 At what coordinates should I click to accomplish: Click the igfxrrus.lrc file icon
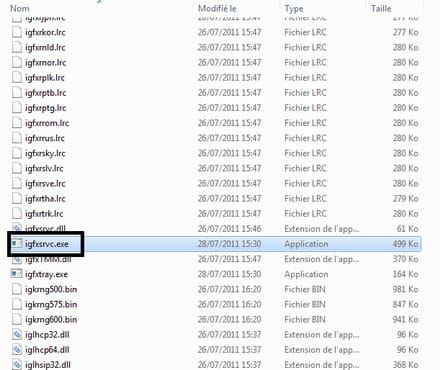pos(17,138)
